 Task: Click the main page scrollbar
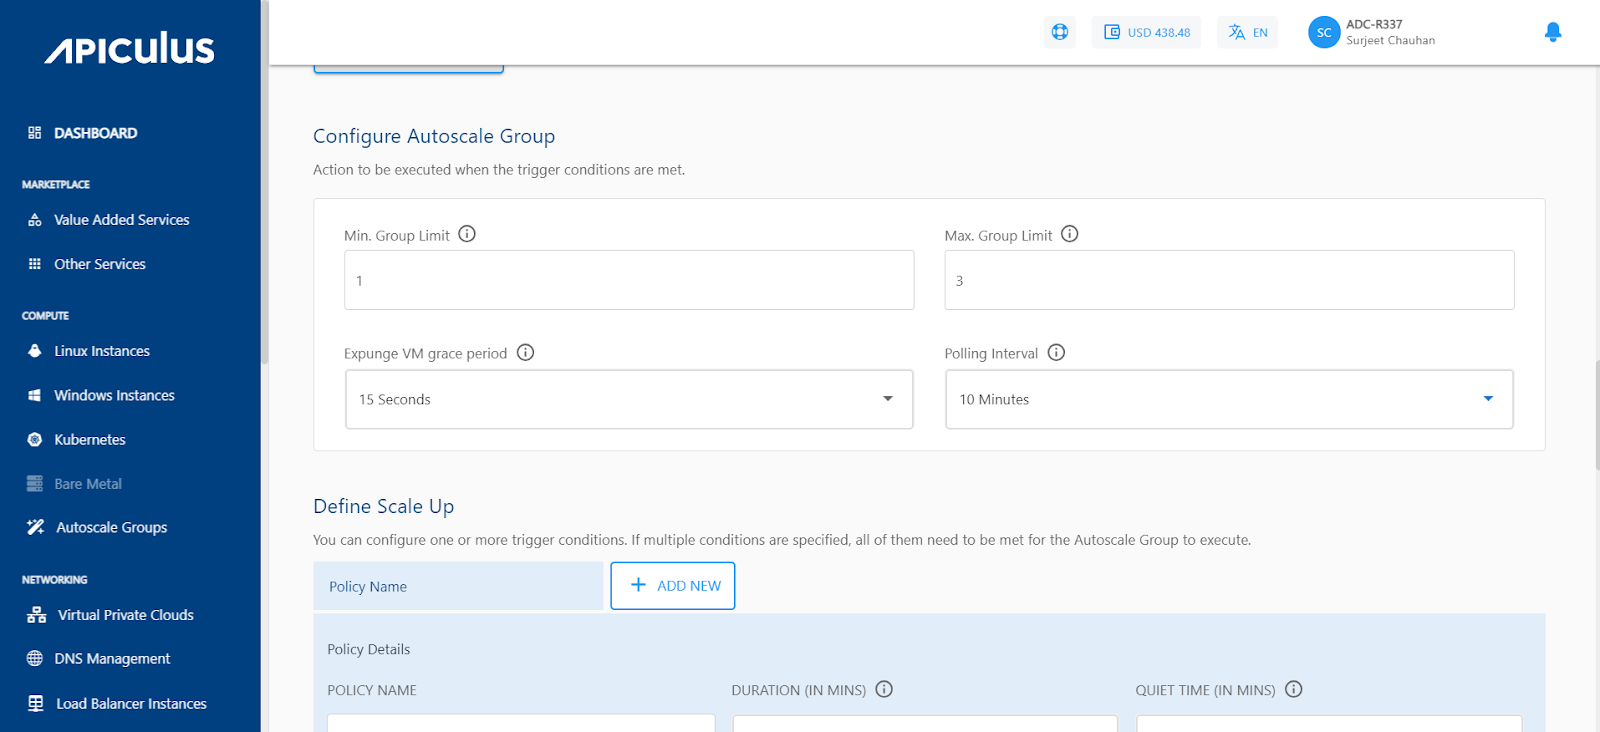click(1597, 415)
